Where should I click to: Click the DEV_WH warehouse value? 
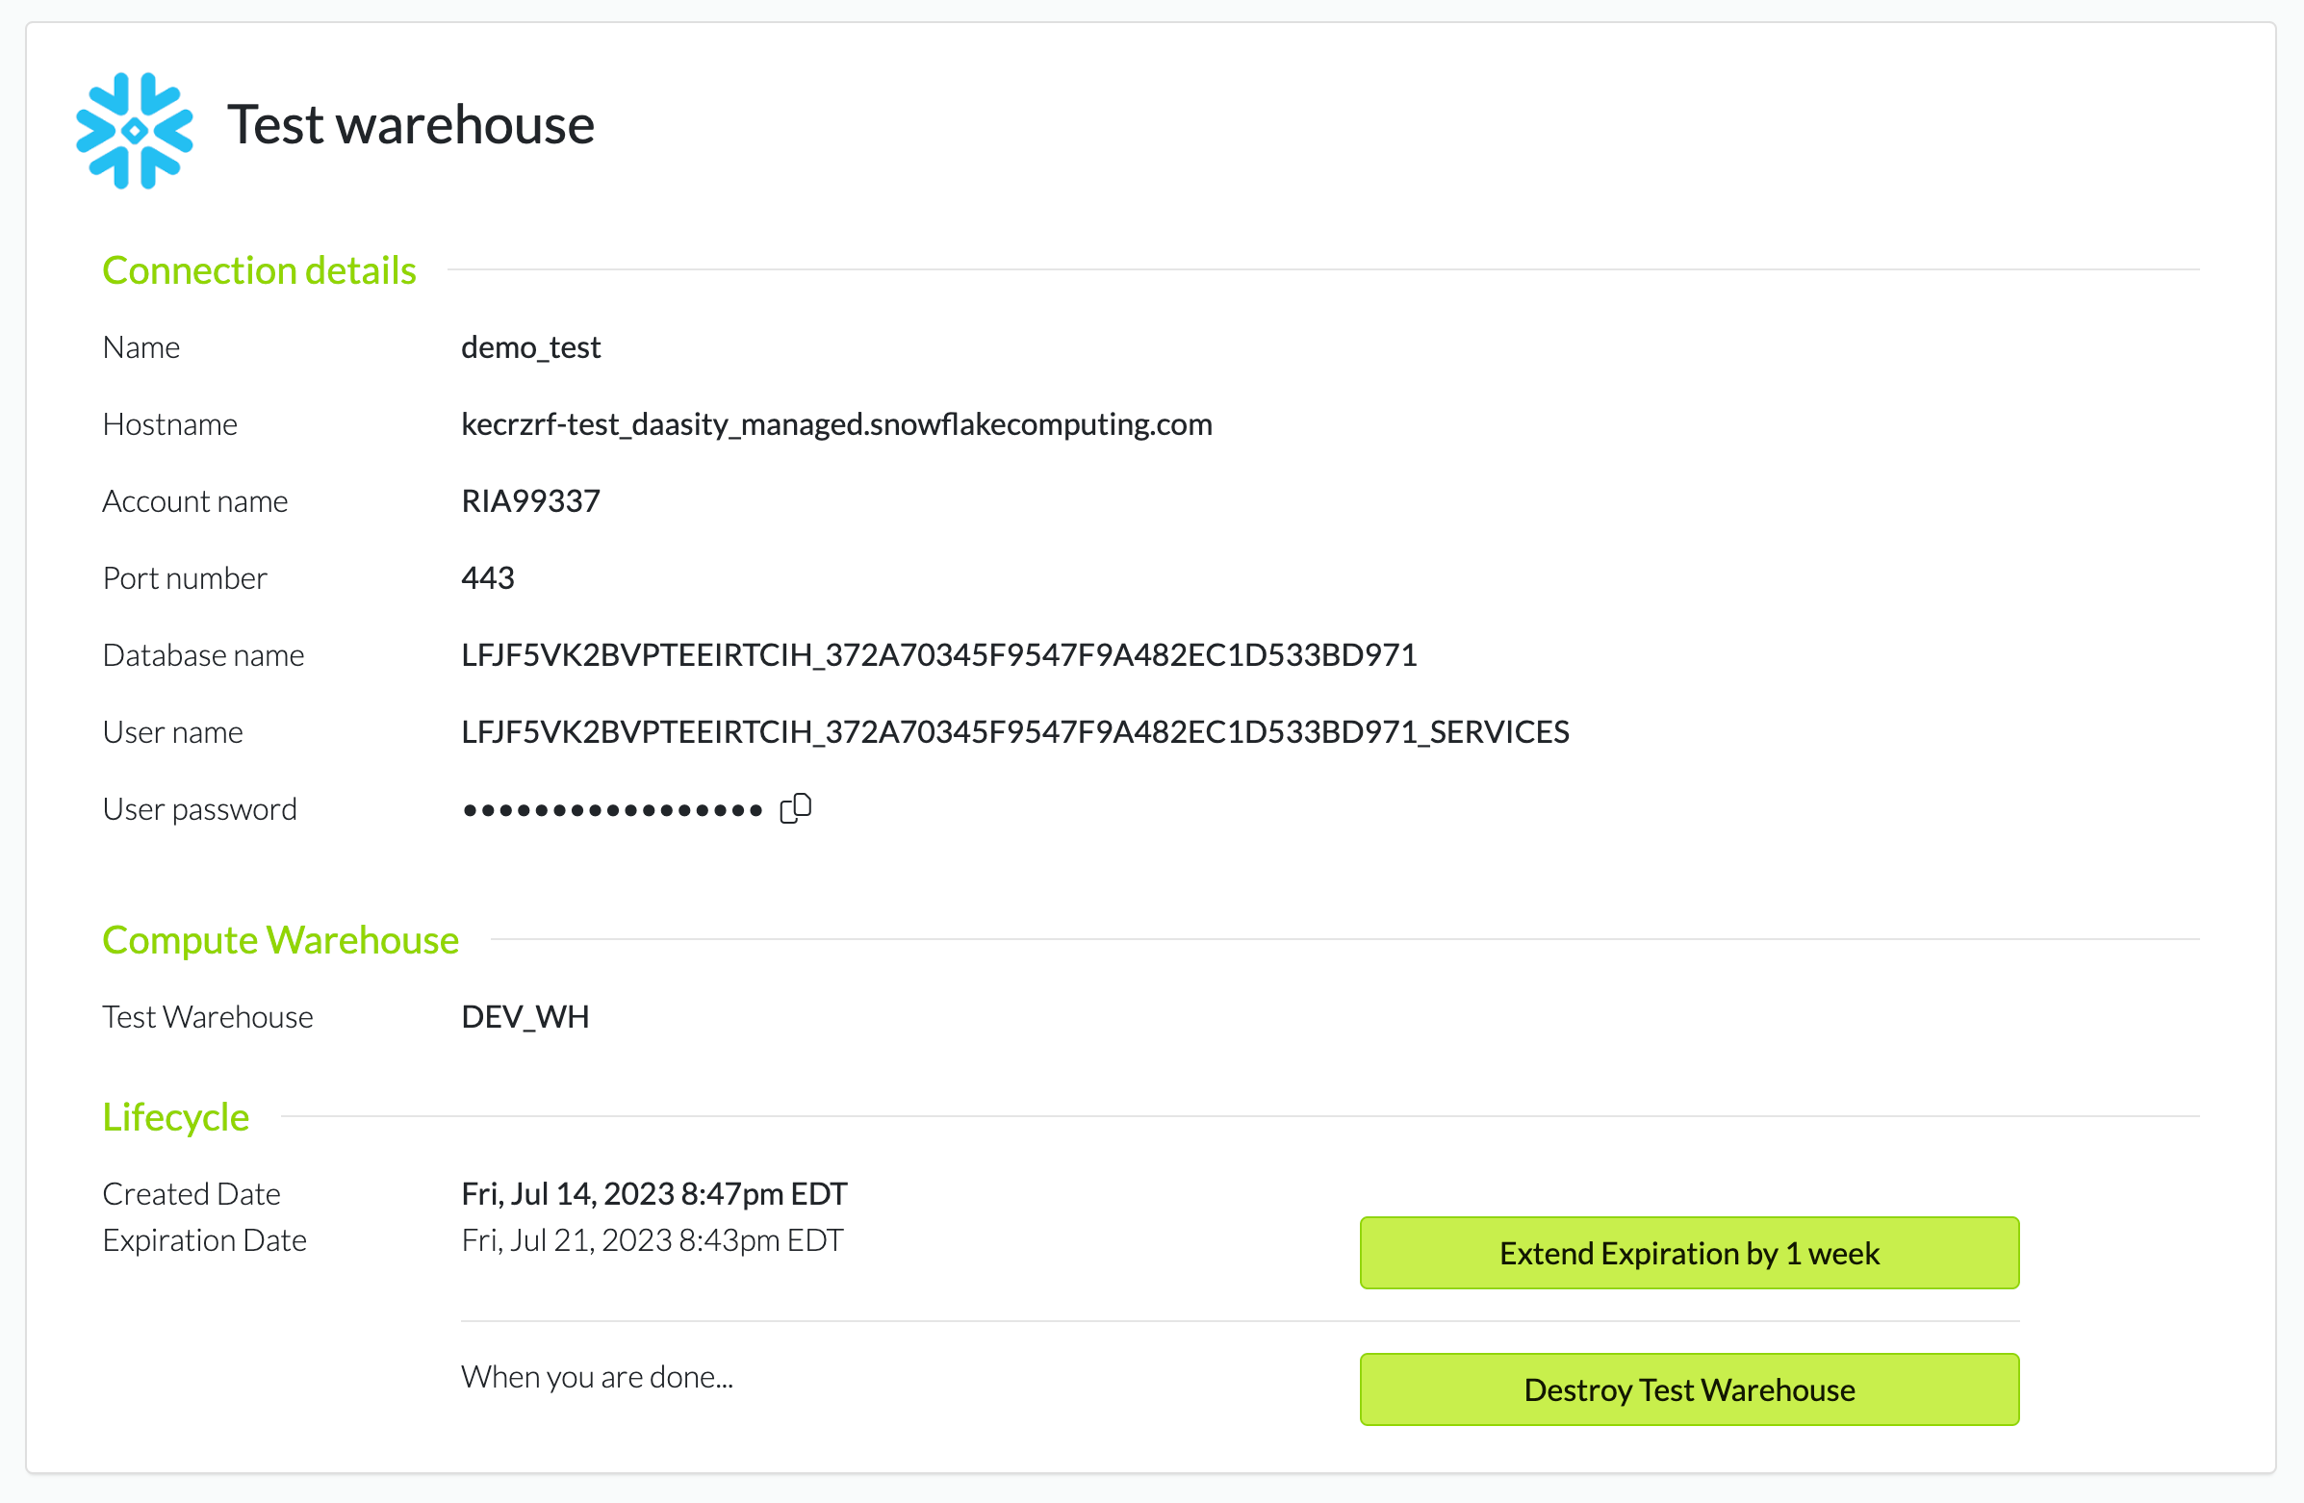(525, 1017)
